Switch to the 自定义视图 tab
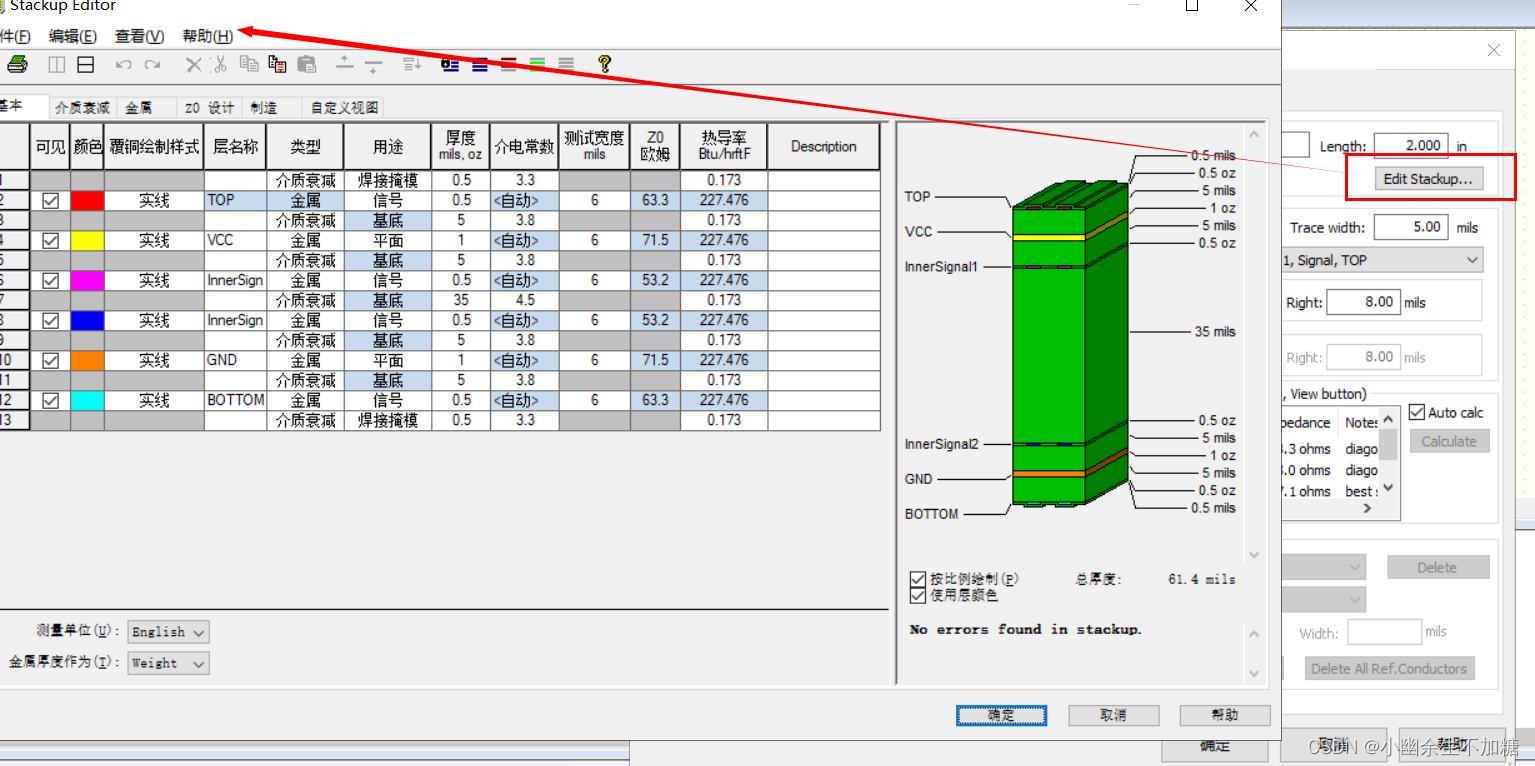1535x766 pixels. (344, 108)
